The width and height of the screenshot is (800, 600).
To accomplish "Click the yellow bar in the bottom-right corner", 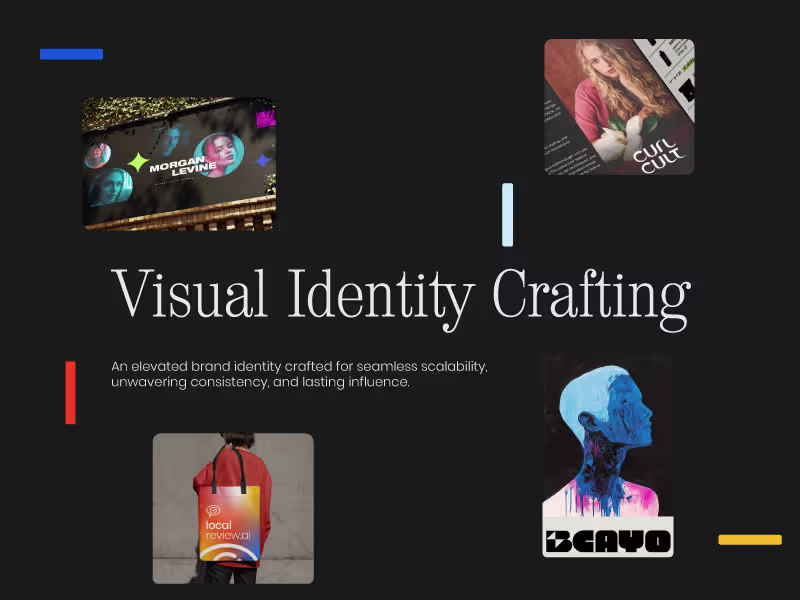I will [748, 539].
